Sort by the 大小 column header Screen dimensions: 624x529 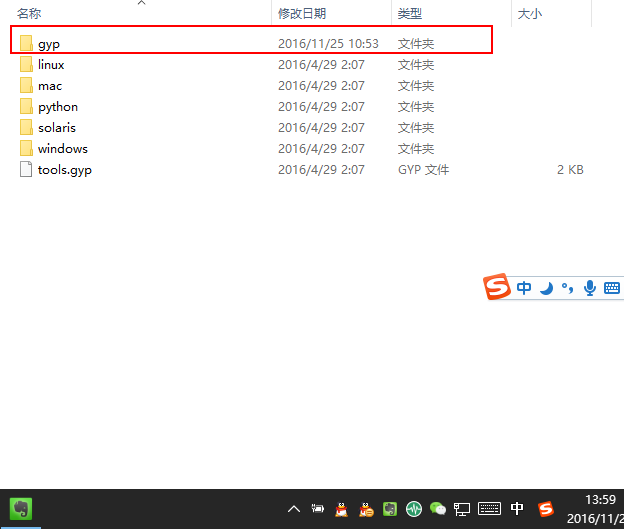click(x=529, y=14)
